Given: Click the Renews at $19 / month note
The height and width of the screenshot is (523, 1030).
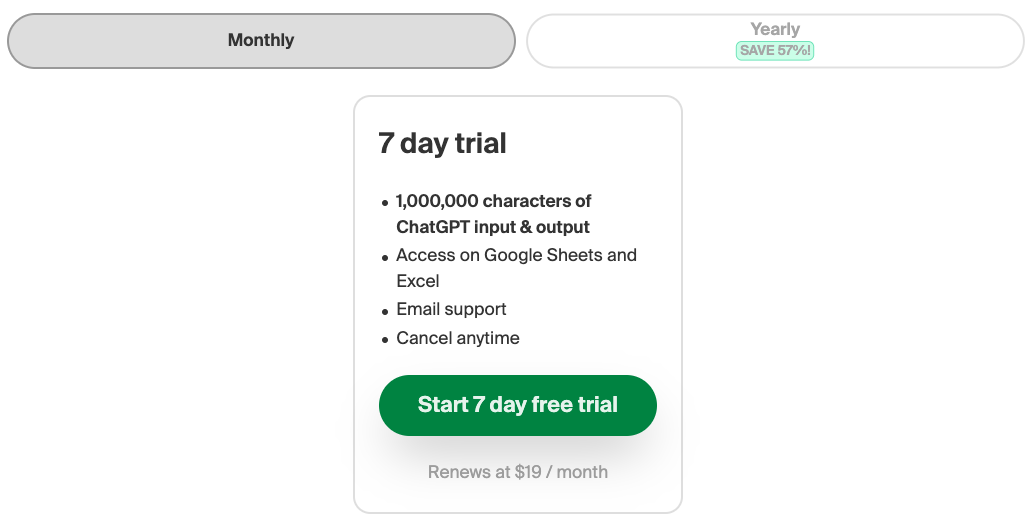Looking at the screenshot, I should point(518,472).
